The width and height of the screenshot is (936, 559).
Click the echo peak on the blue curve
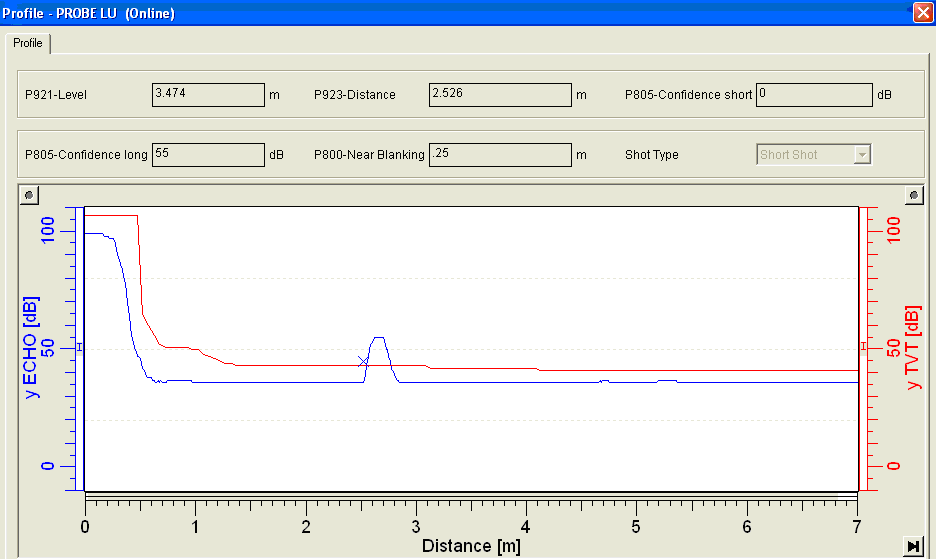378,338
